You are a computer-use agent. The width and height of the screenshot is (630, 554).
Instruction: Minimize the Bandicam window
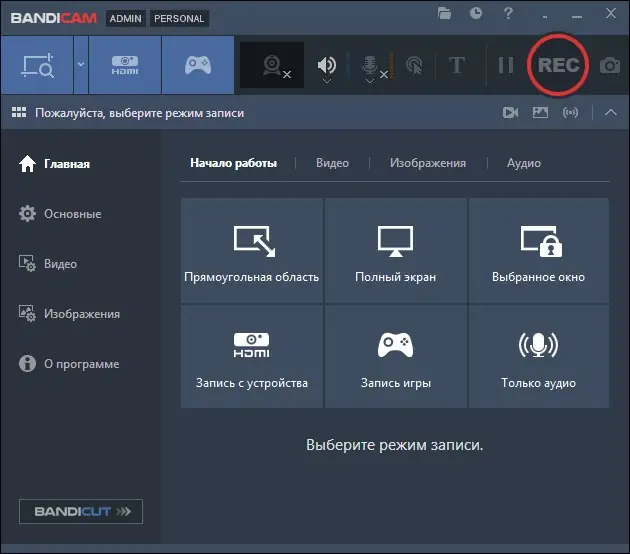click(x=577, y=17)
